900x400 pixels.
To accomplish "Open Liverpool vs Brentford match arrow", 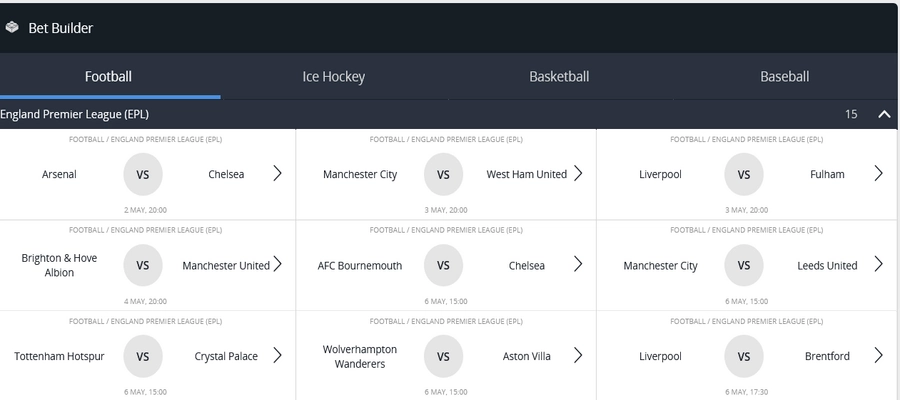I will pos(878,355).
